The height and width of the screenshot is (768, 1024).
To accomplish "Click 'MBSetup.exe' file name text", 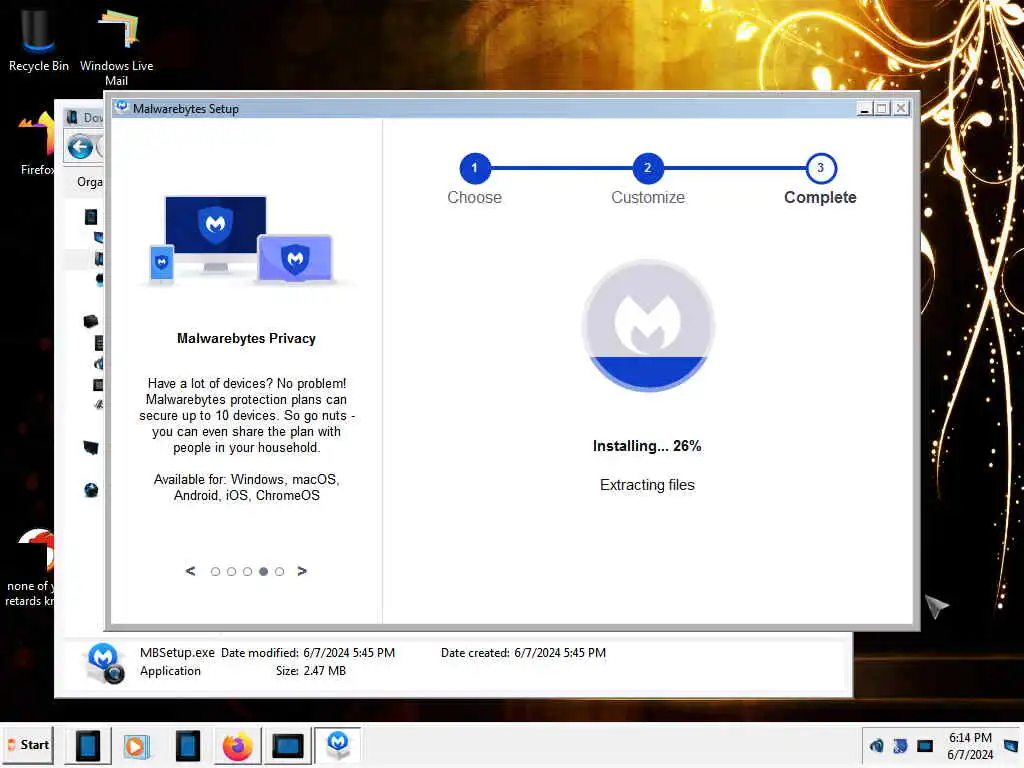I will pyautogui.click(x=177, y=652).
